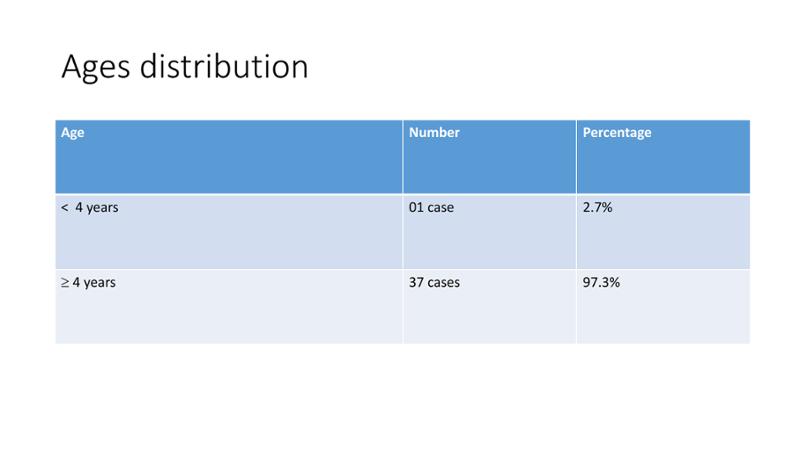This screenshot has height=450, width=800.
Task: Click the 'Age' column header cell
Action: click(x=229, y=157)
